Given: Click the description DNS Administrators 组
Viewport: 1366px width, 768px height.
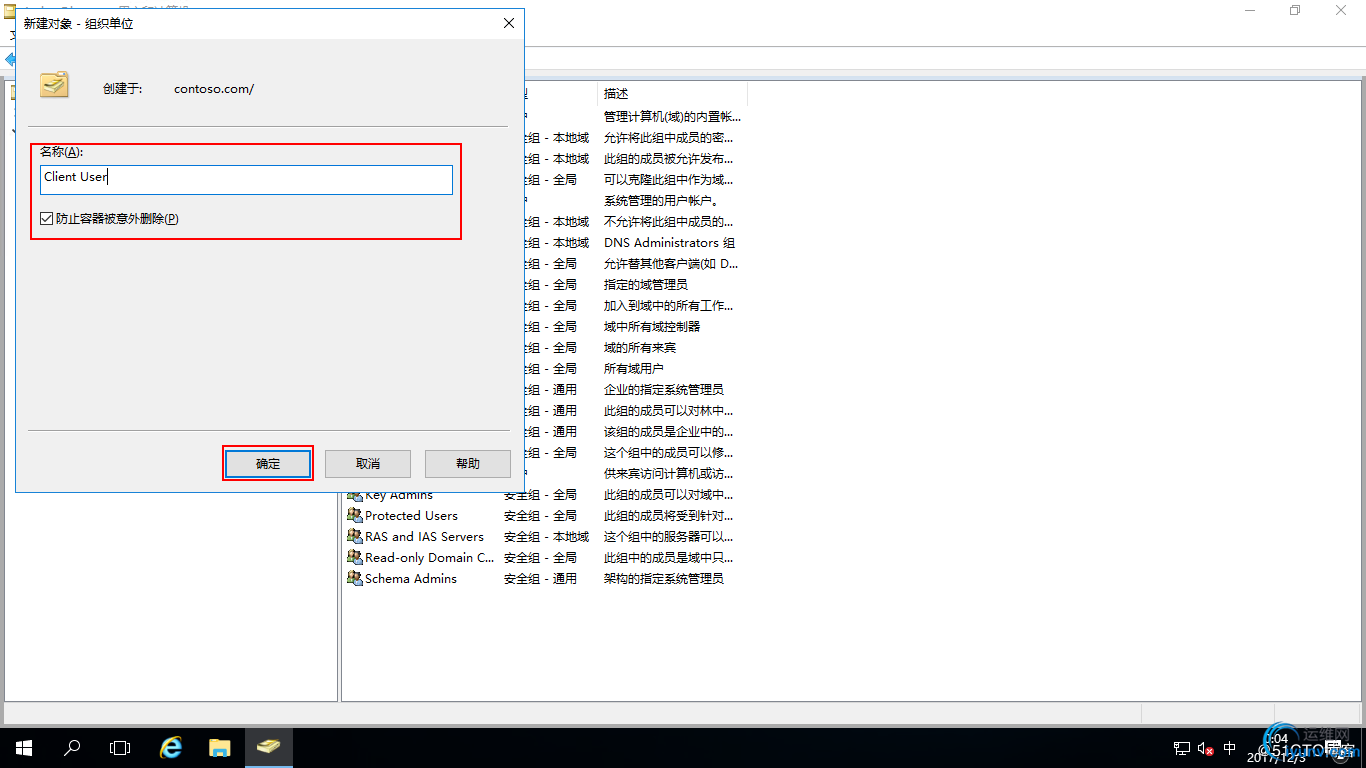Looking at the screenshot, I should (669, 242).
